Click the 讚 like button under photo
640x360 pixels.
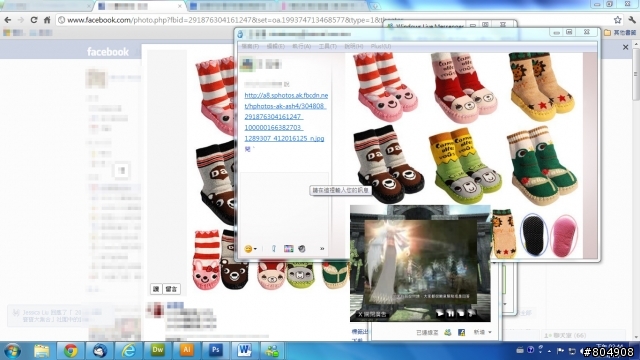tap(156, 289)
